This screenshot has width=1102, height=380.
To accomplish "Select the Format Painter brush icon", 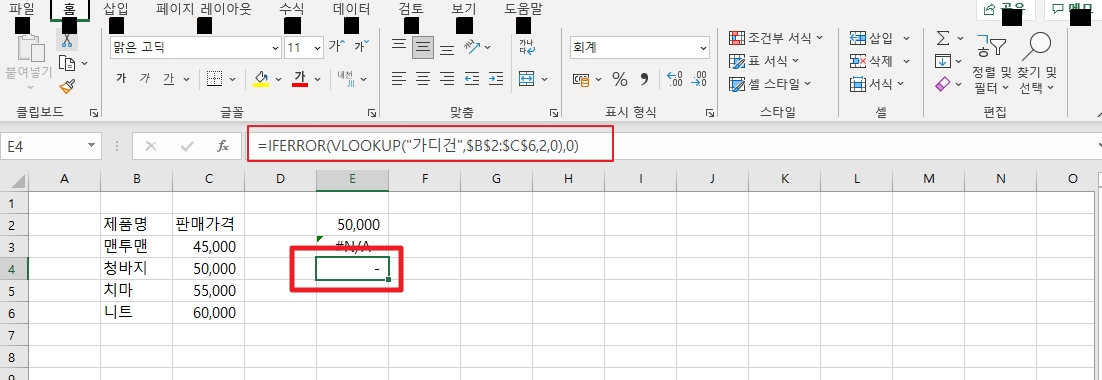I will pos(67,86).
